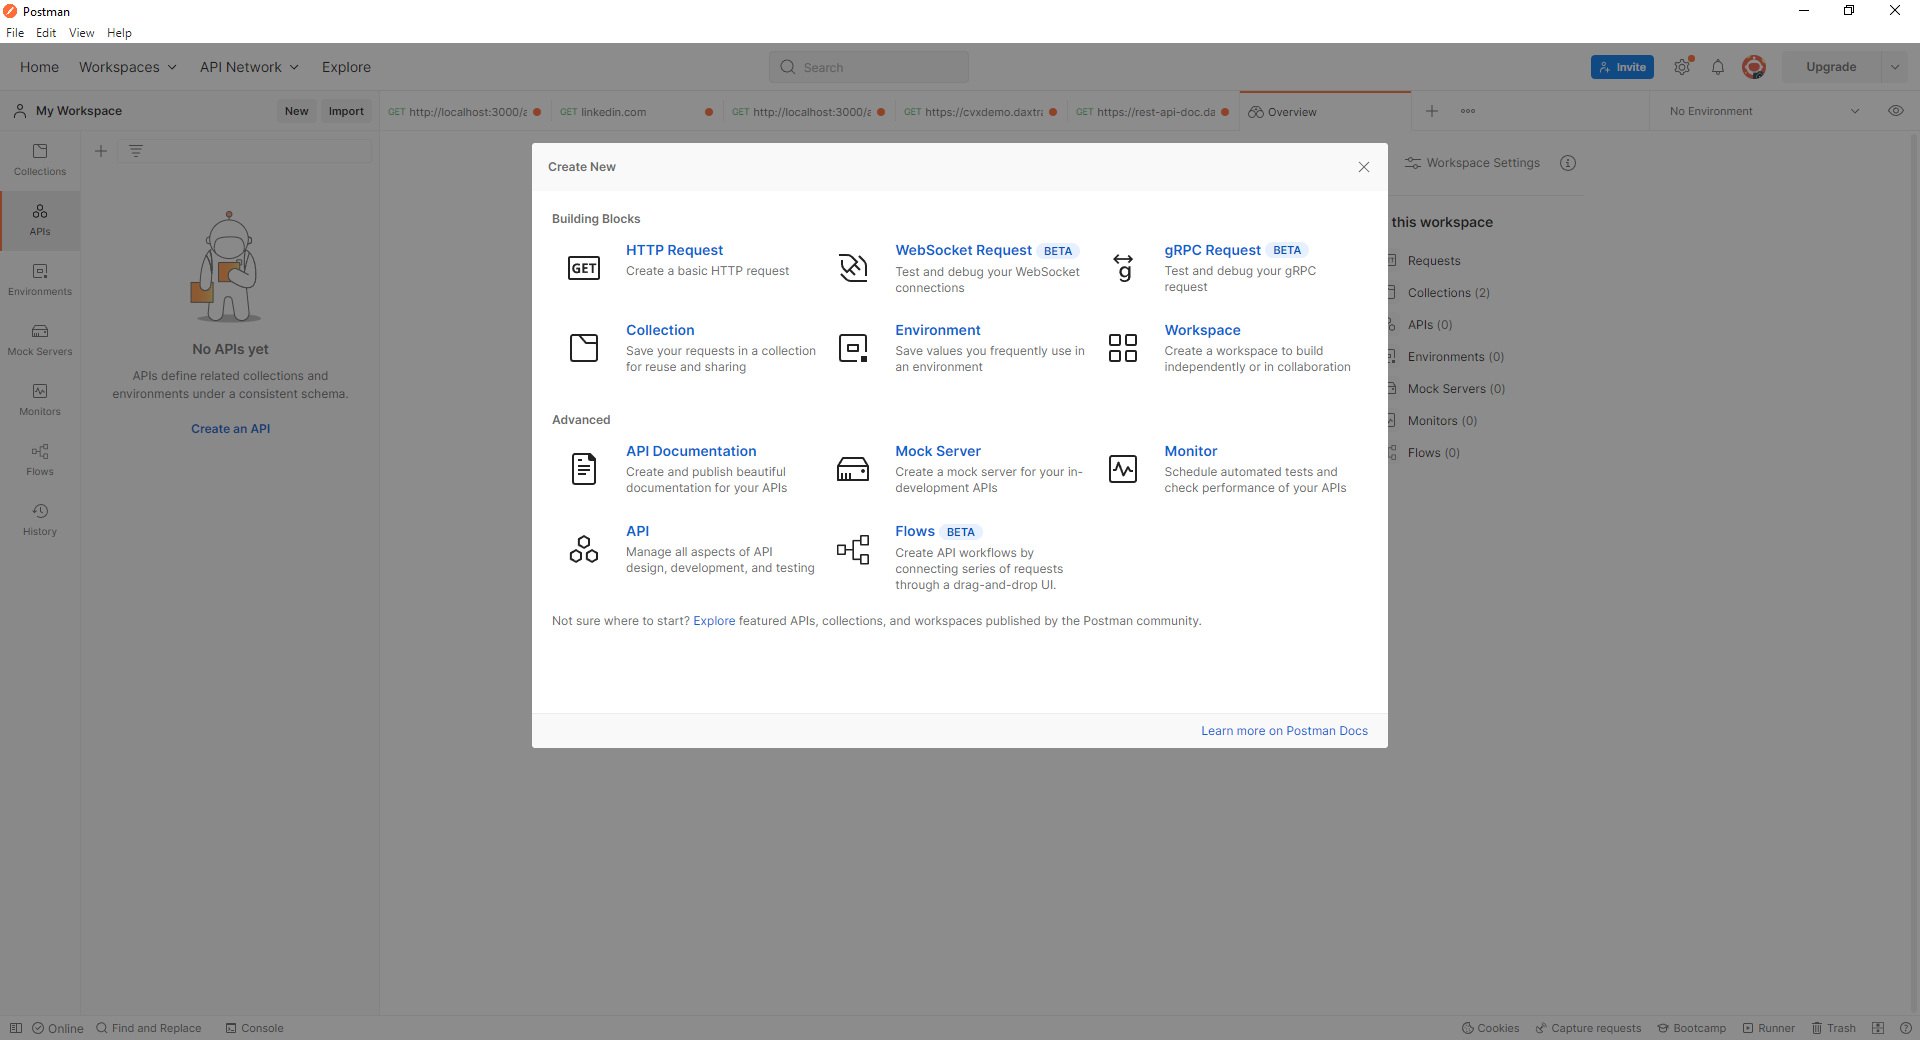Open Runner in status bar
Image resolution: width=1920 pixels, height=1040 pixels.
pyautogui.click(x=1769, y=1028)
